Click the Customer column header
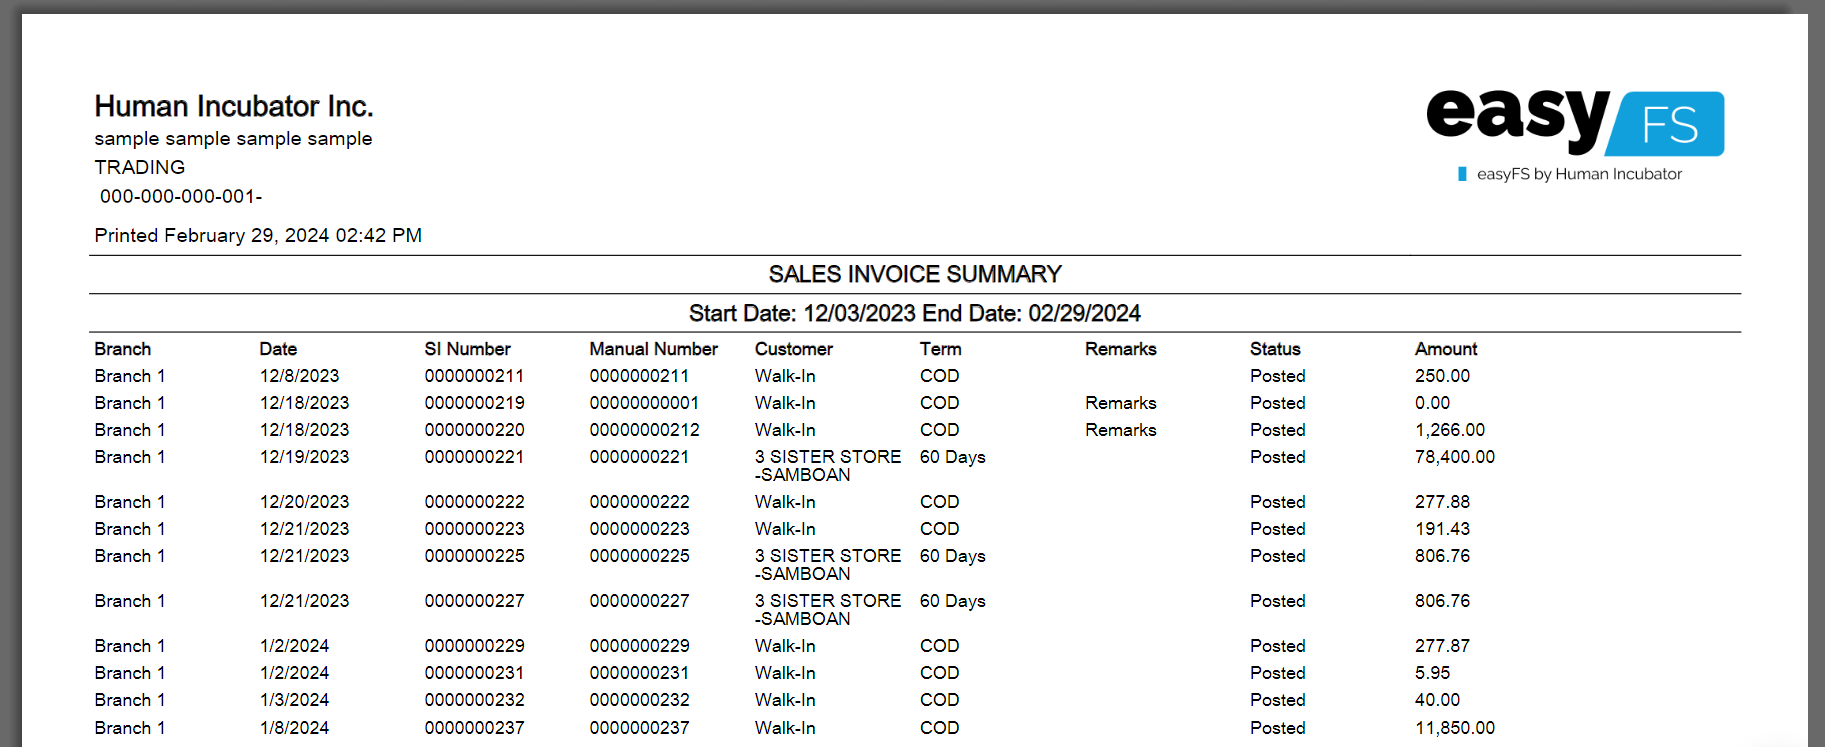Image resolution: width=1825 pixels, height=747 pixels. [793, 349]
